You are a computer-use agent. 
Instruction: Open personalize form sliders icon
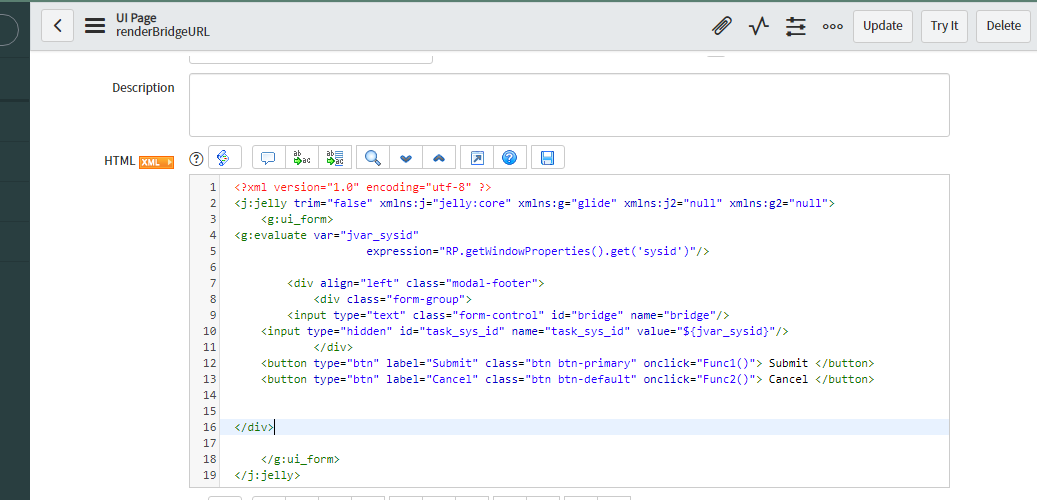(x=796, y=26)
